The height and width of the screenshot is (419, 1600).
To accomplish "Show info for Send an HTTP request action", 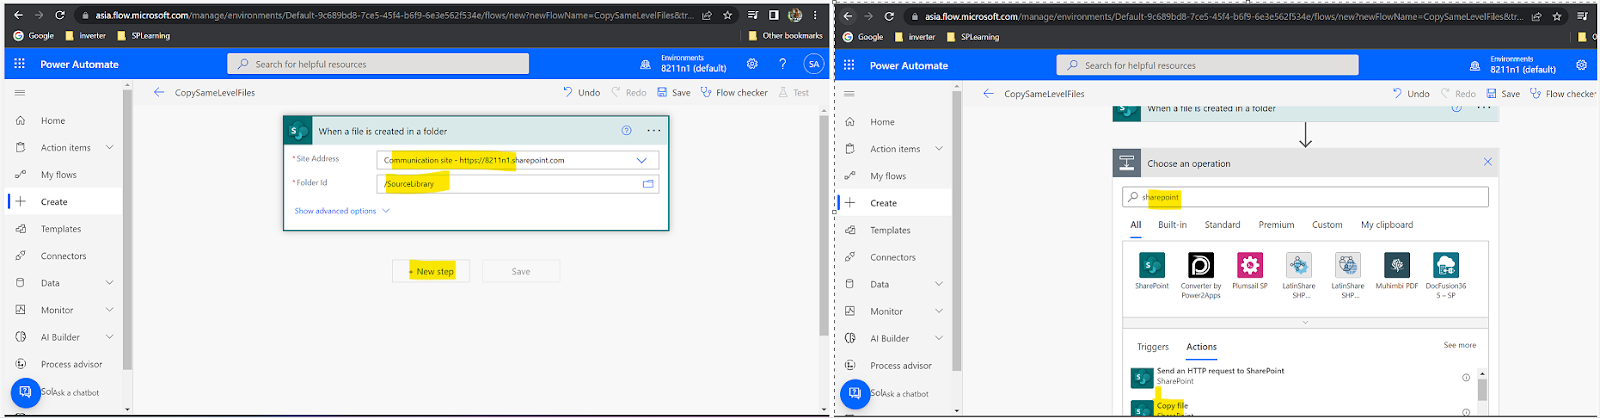I will pos(1466,377).
